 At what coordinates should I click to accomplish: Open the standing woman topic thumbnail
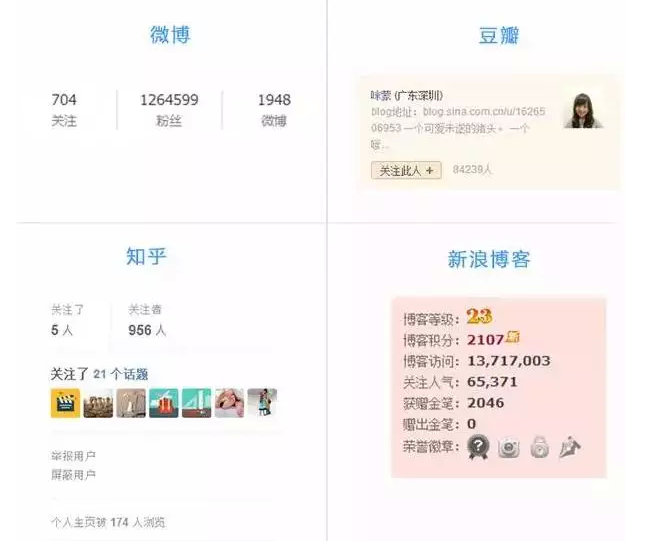coord(262,403)
